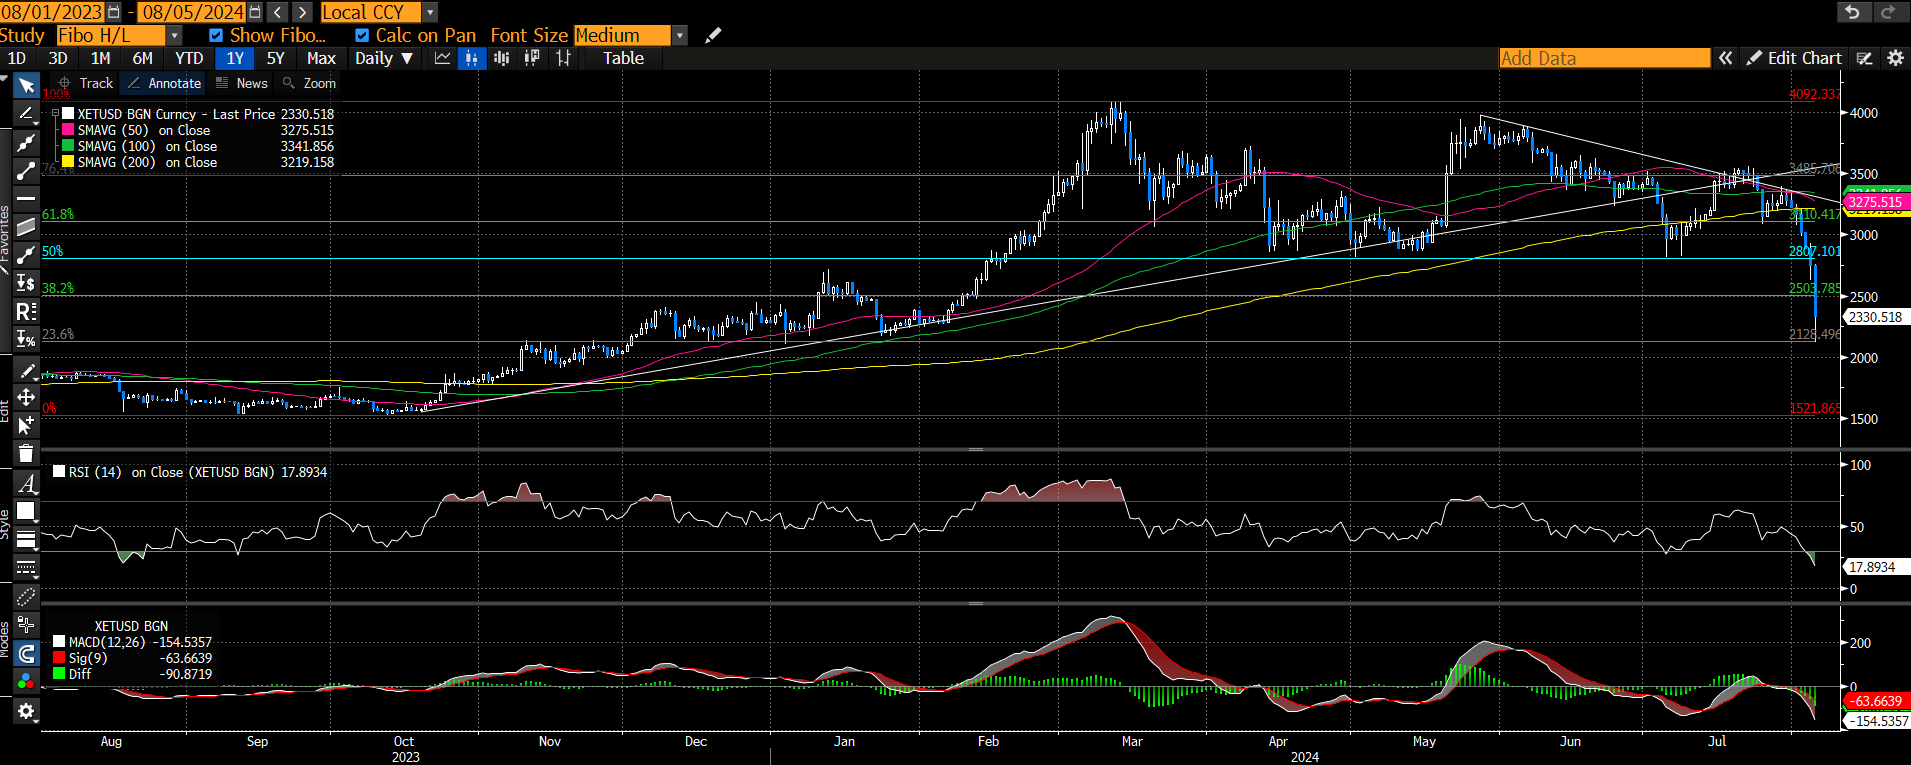Collapse the price legend box
The image size is (1911, 765).
[x=55, y=114]
